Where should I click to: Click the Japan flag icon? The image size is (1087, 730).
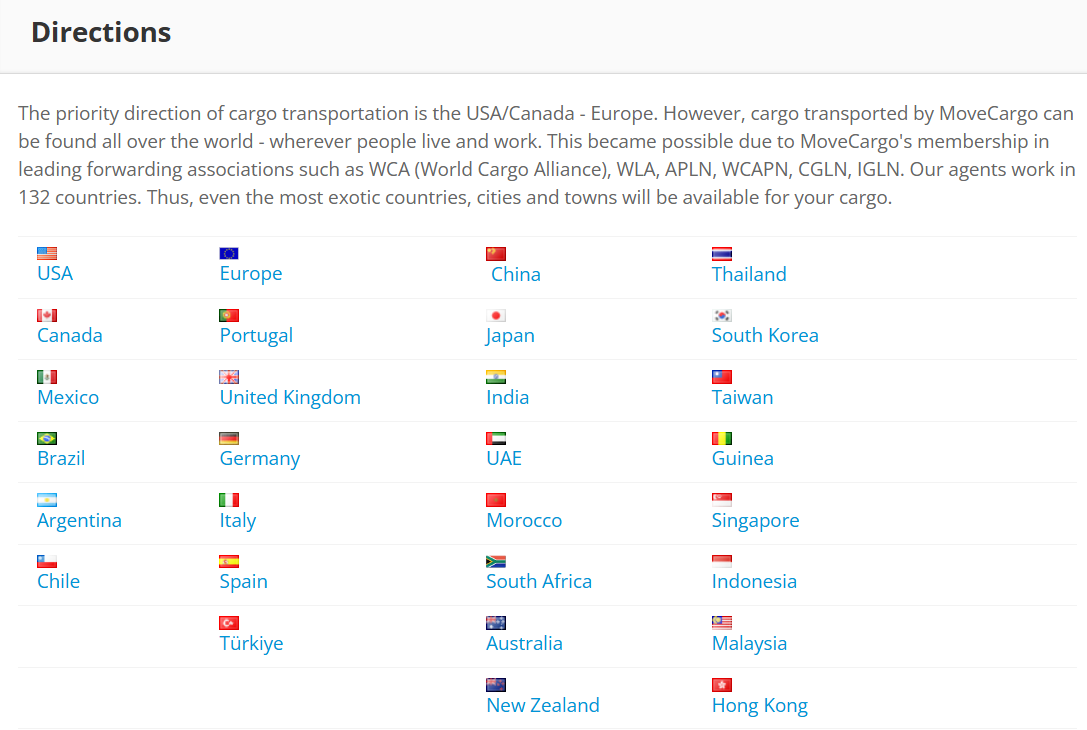[496, 315]
